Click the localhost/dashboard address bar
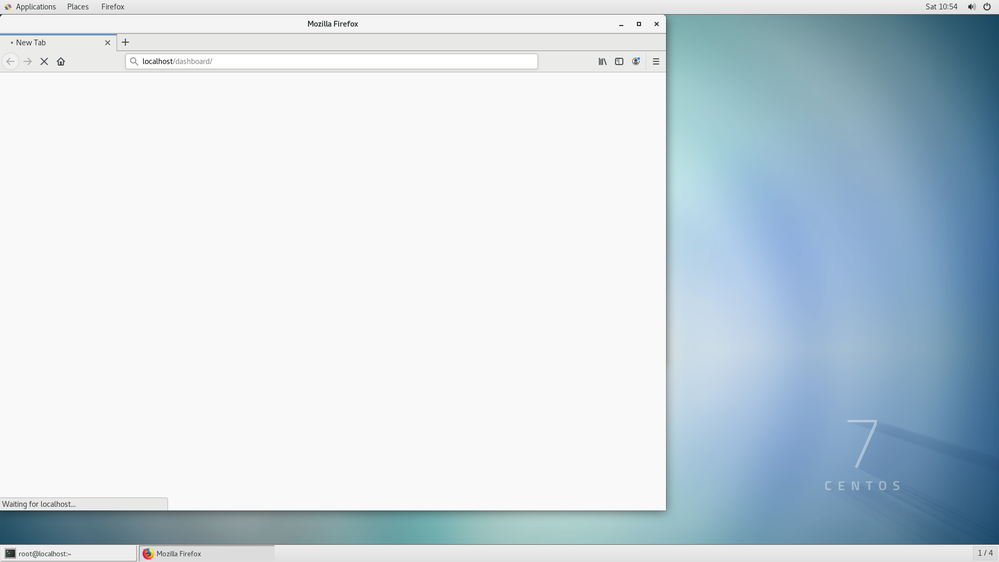The image size is (999, 562). tap(330, 61)
